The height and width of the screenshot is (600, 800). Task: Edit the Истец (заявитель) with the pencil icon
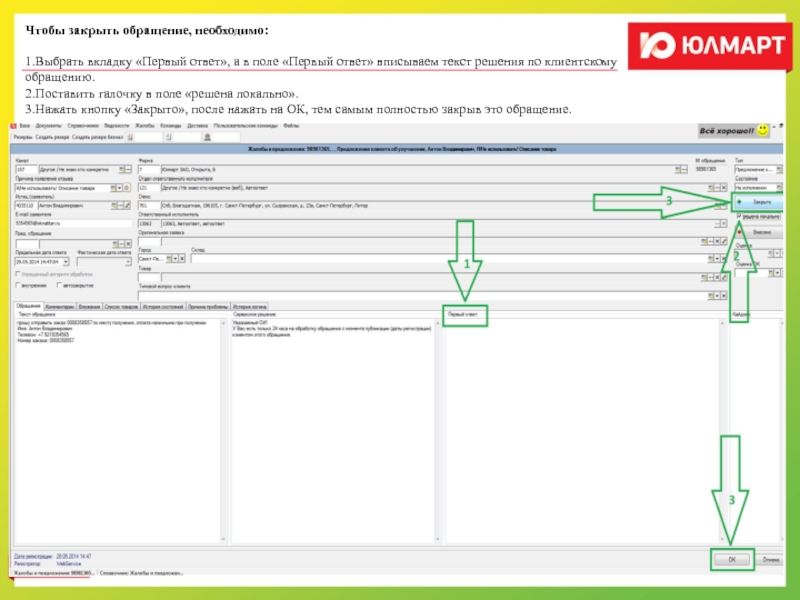pos(127,206)
